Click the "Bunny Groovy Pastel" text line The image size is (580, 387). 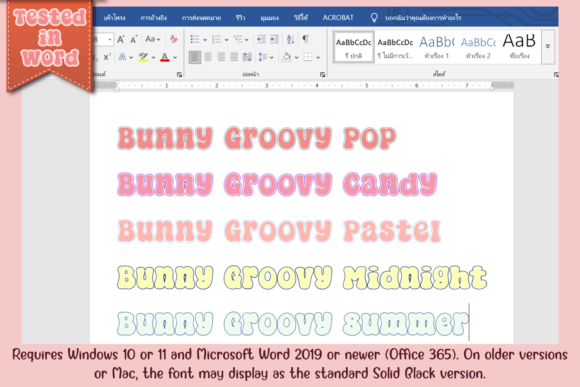[x=279, y=230]
